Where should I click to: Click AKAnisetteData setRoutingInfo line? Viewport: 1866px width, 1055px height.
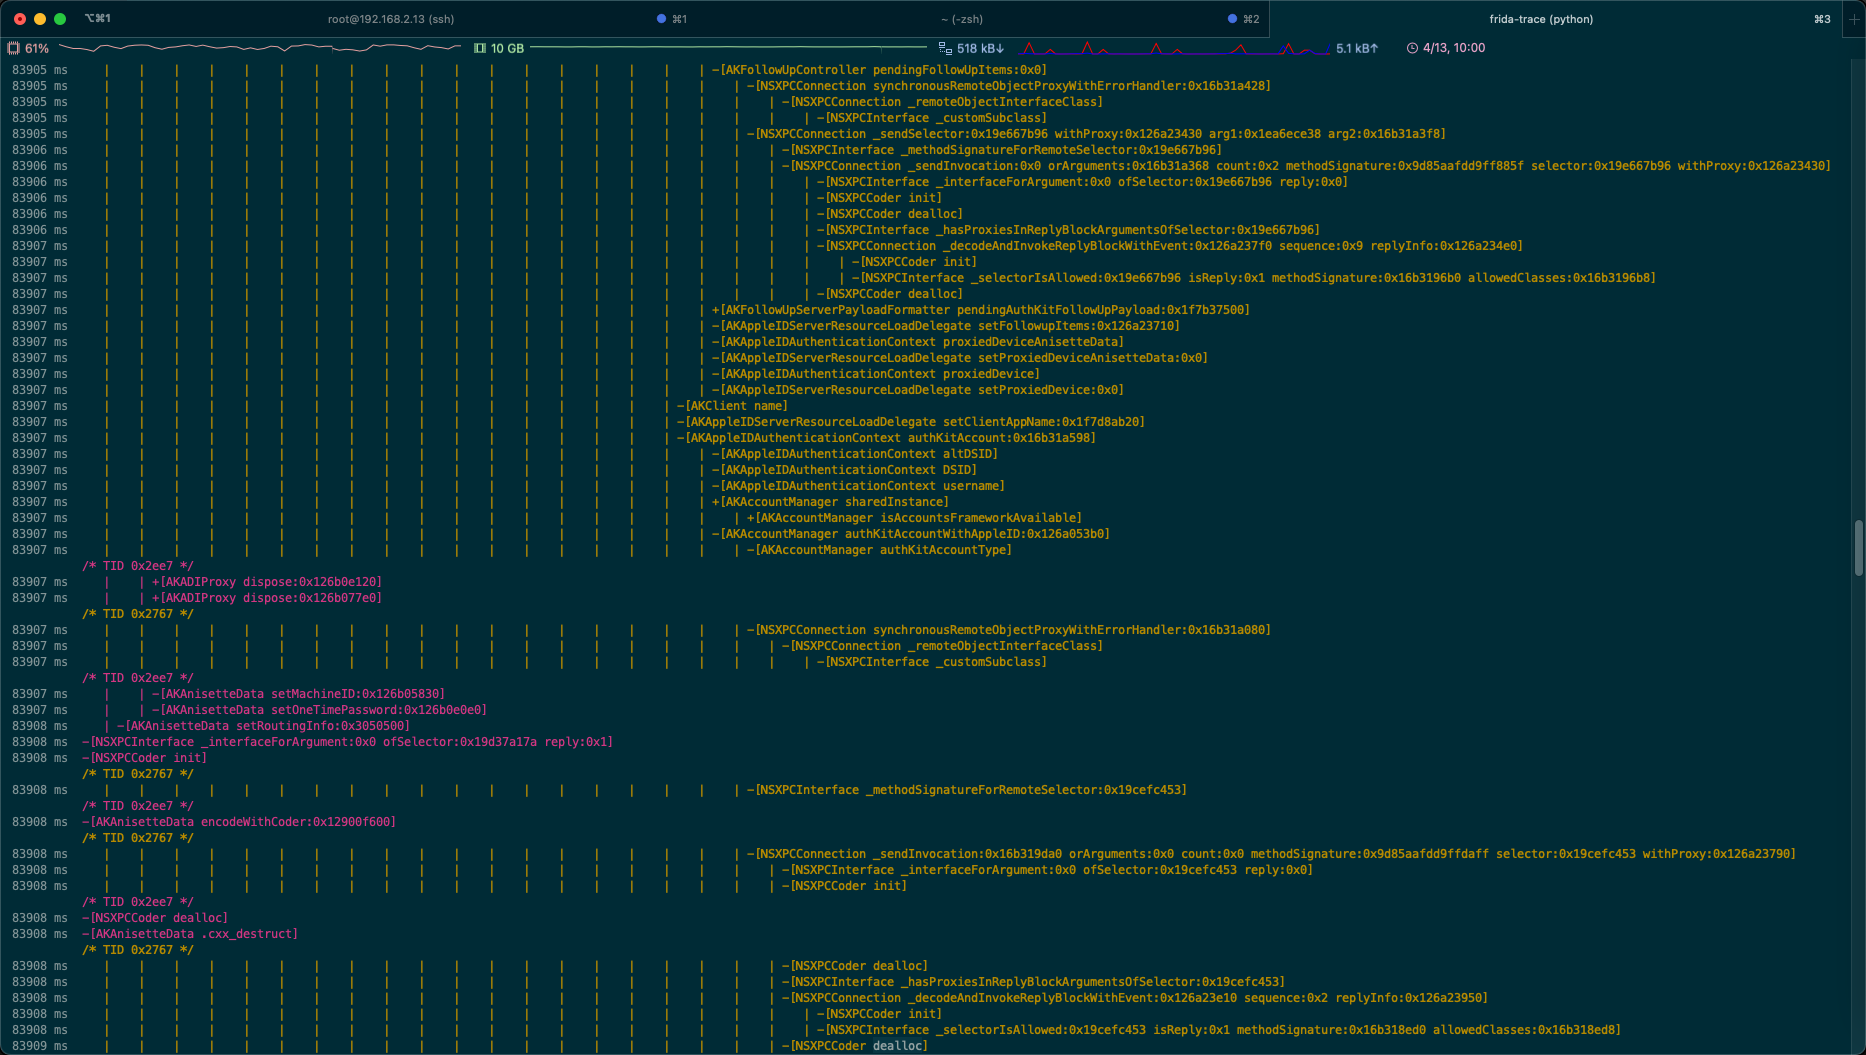263,726
